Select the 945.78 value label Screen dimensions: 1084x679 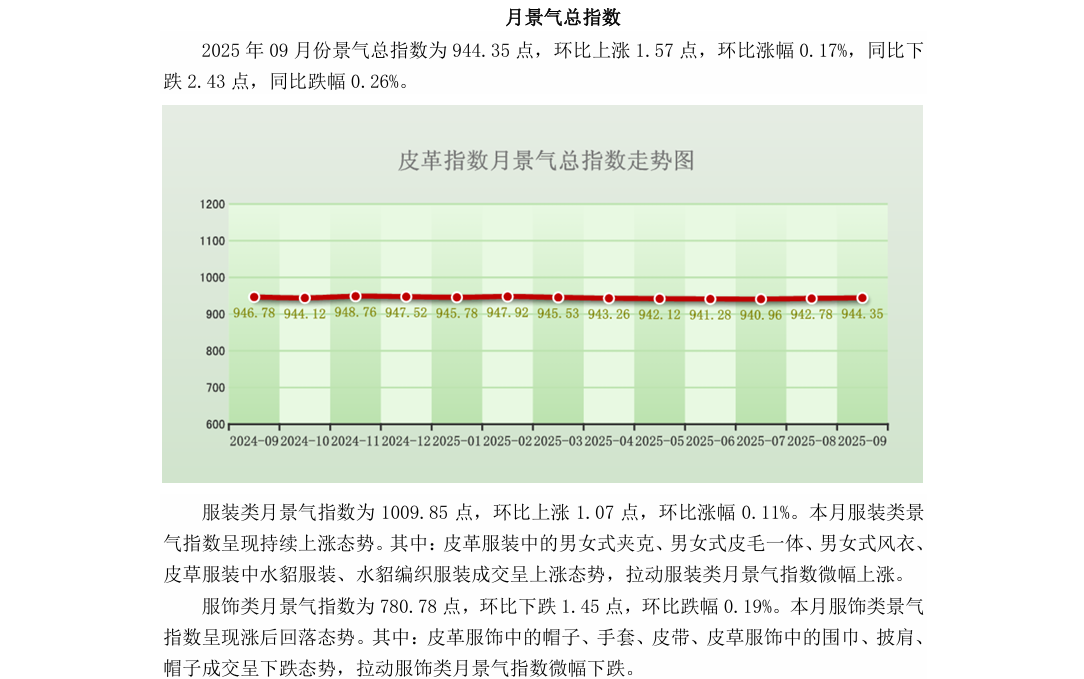point(457,314)
